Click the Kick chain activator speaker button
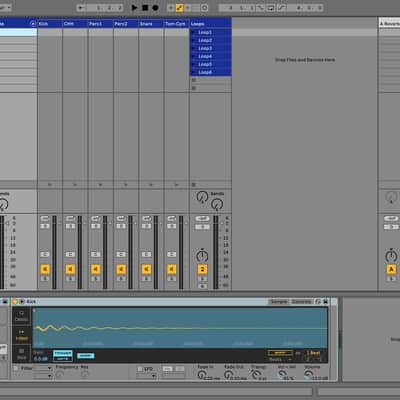Viewport: 400px width, 400px height. tap(45, 269)
